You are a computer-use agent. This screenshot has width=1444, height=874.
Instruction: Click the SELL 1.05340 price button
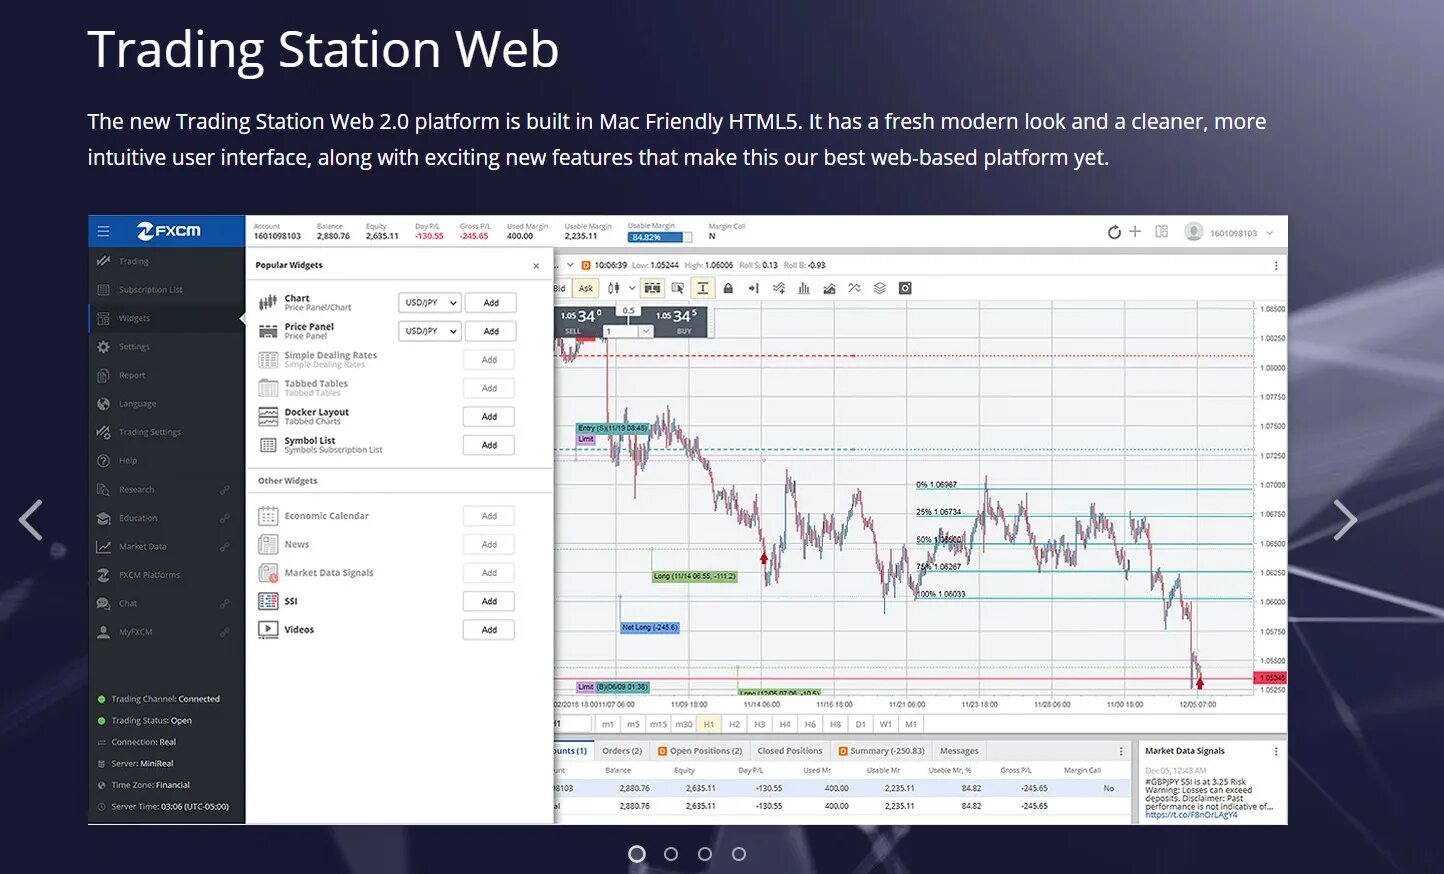pyautogui.click(x=581, y=320)
